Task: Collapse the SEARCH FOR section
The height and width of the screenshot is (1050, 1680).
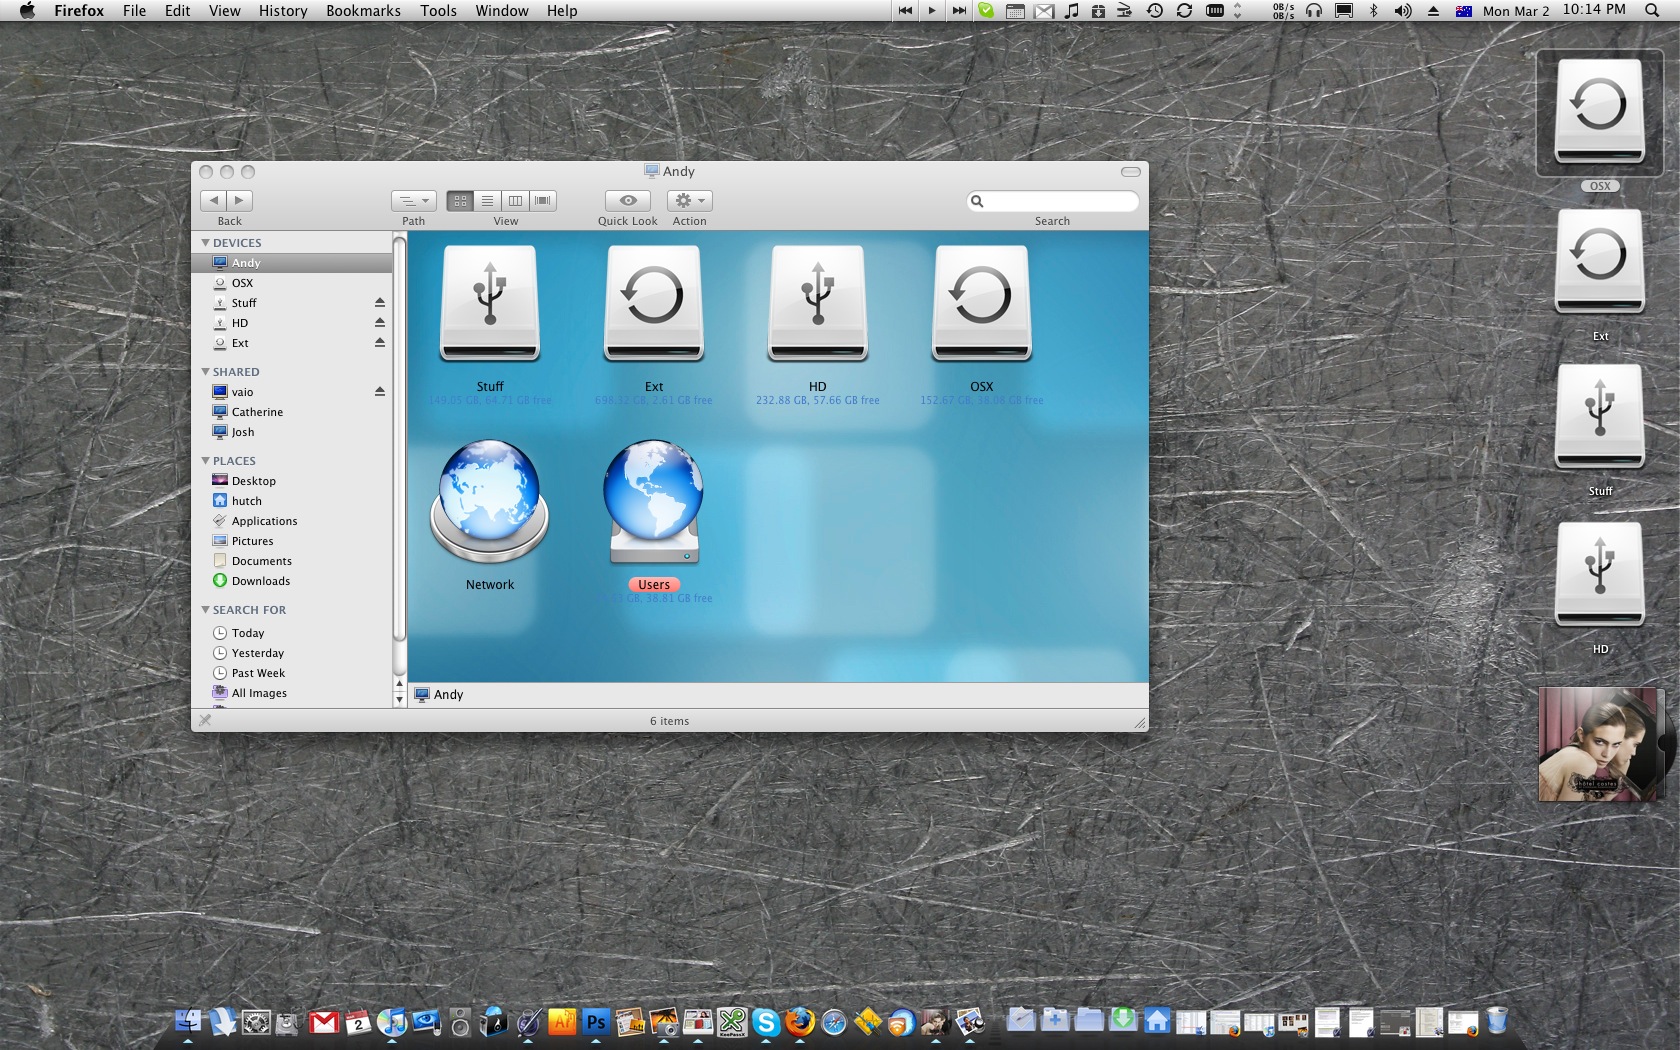Action: (206, 610)
